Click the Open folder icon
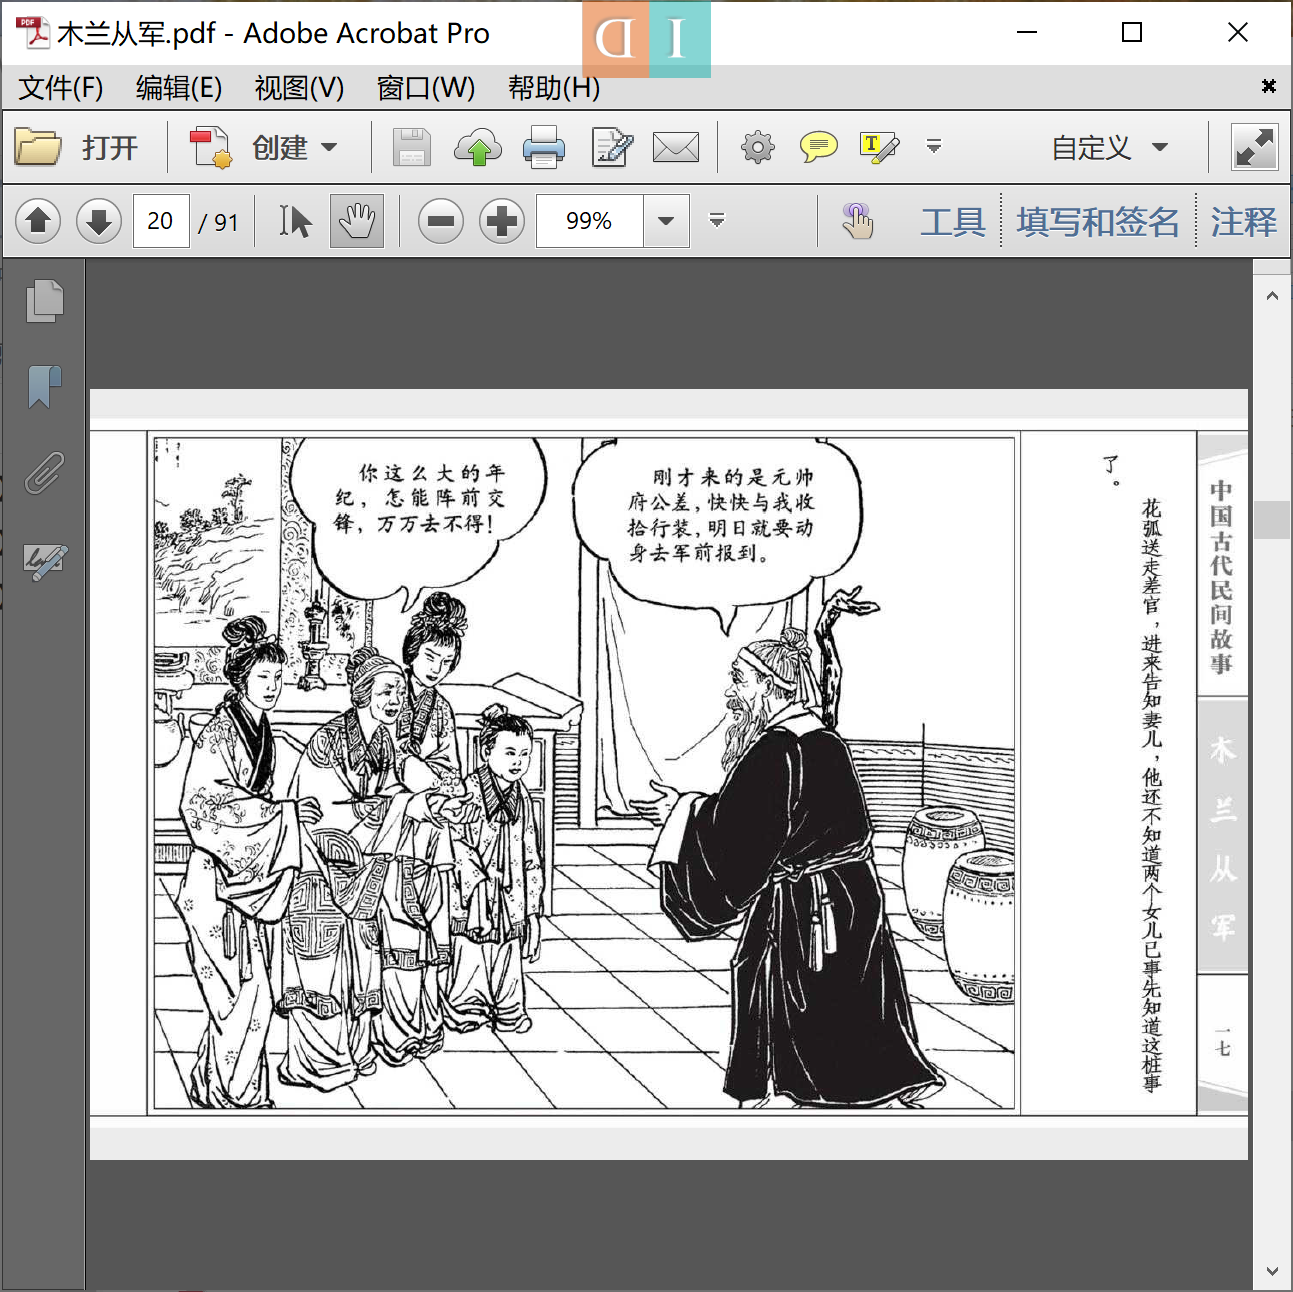Screen dimensions: 1293x1292 [38, 148]
